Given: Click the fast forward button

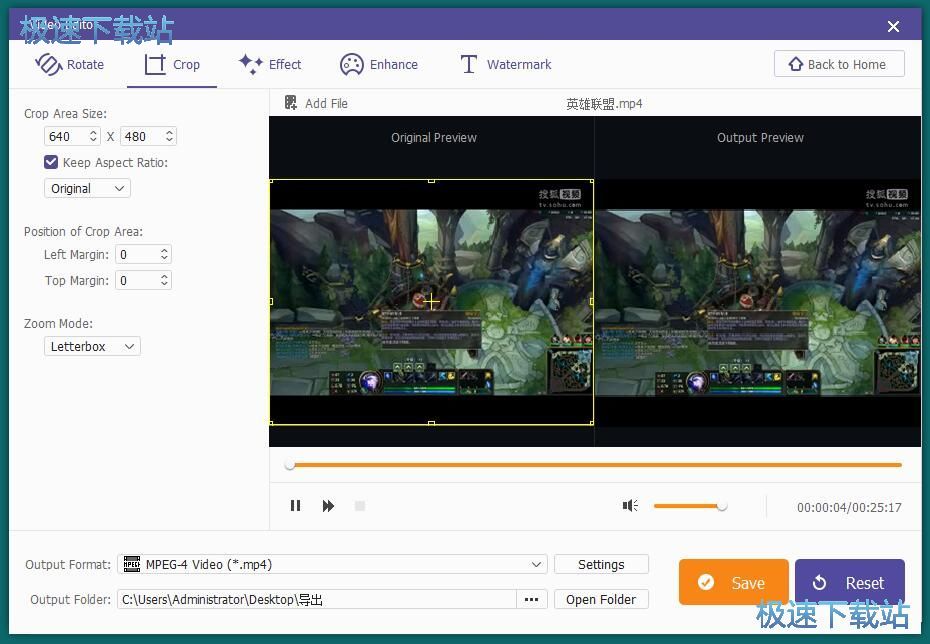Looking at the screenshot, I should pos(328,506).
